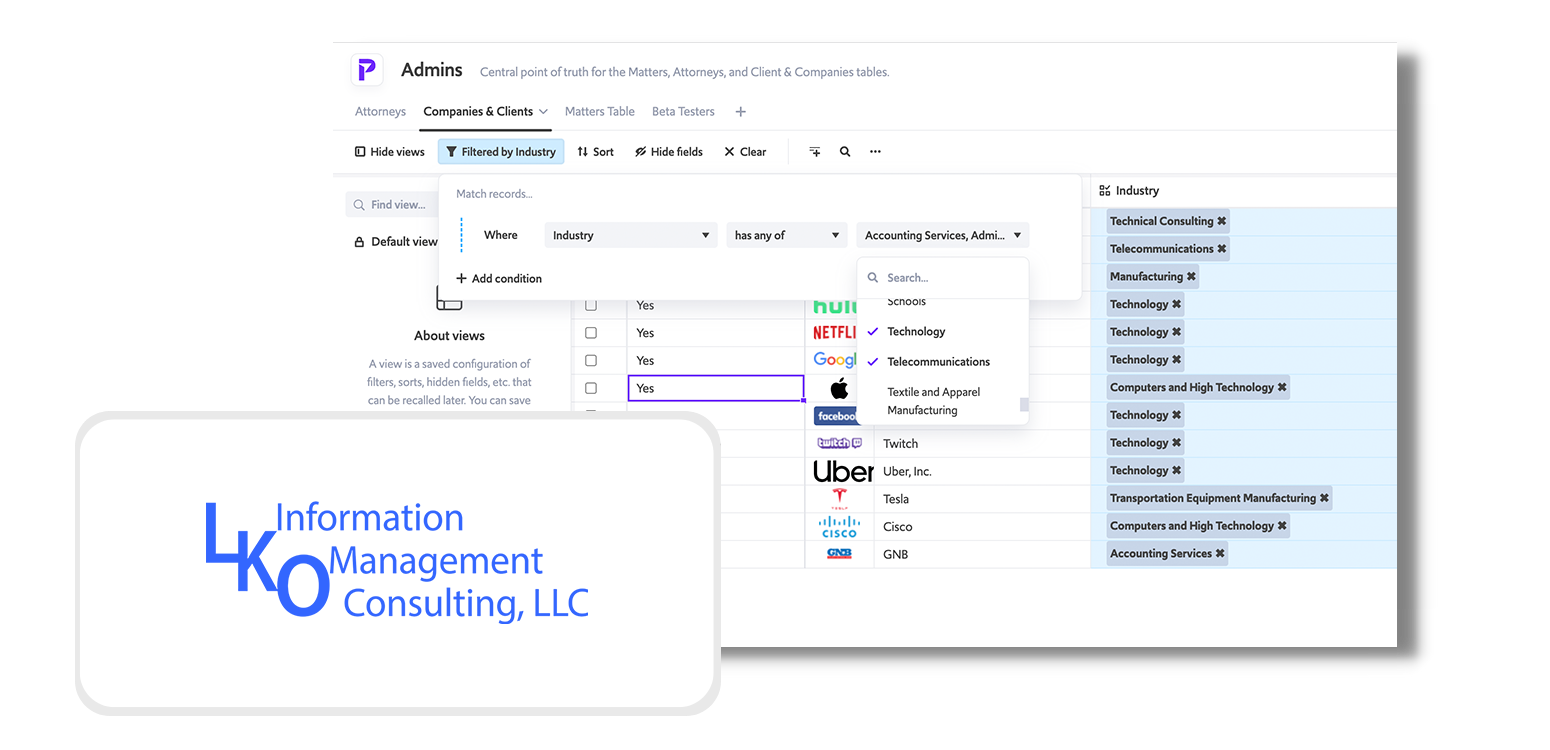Click the Tesla company name cell
The width and height of the screenshot is (1550, 750).
[983, 499]
